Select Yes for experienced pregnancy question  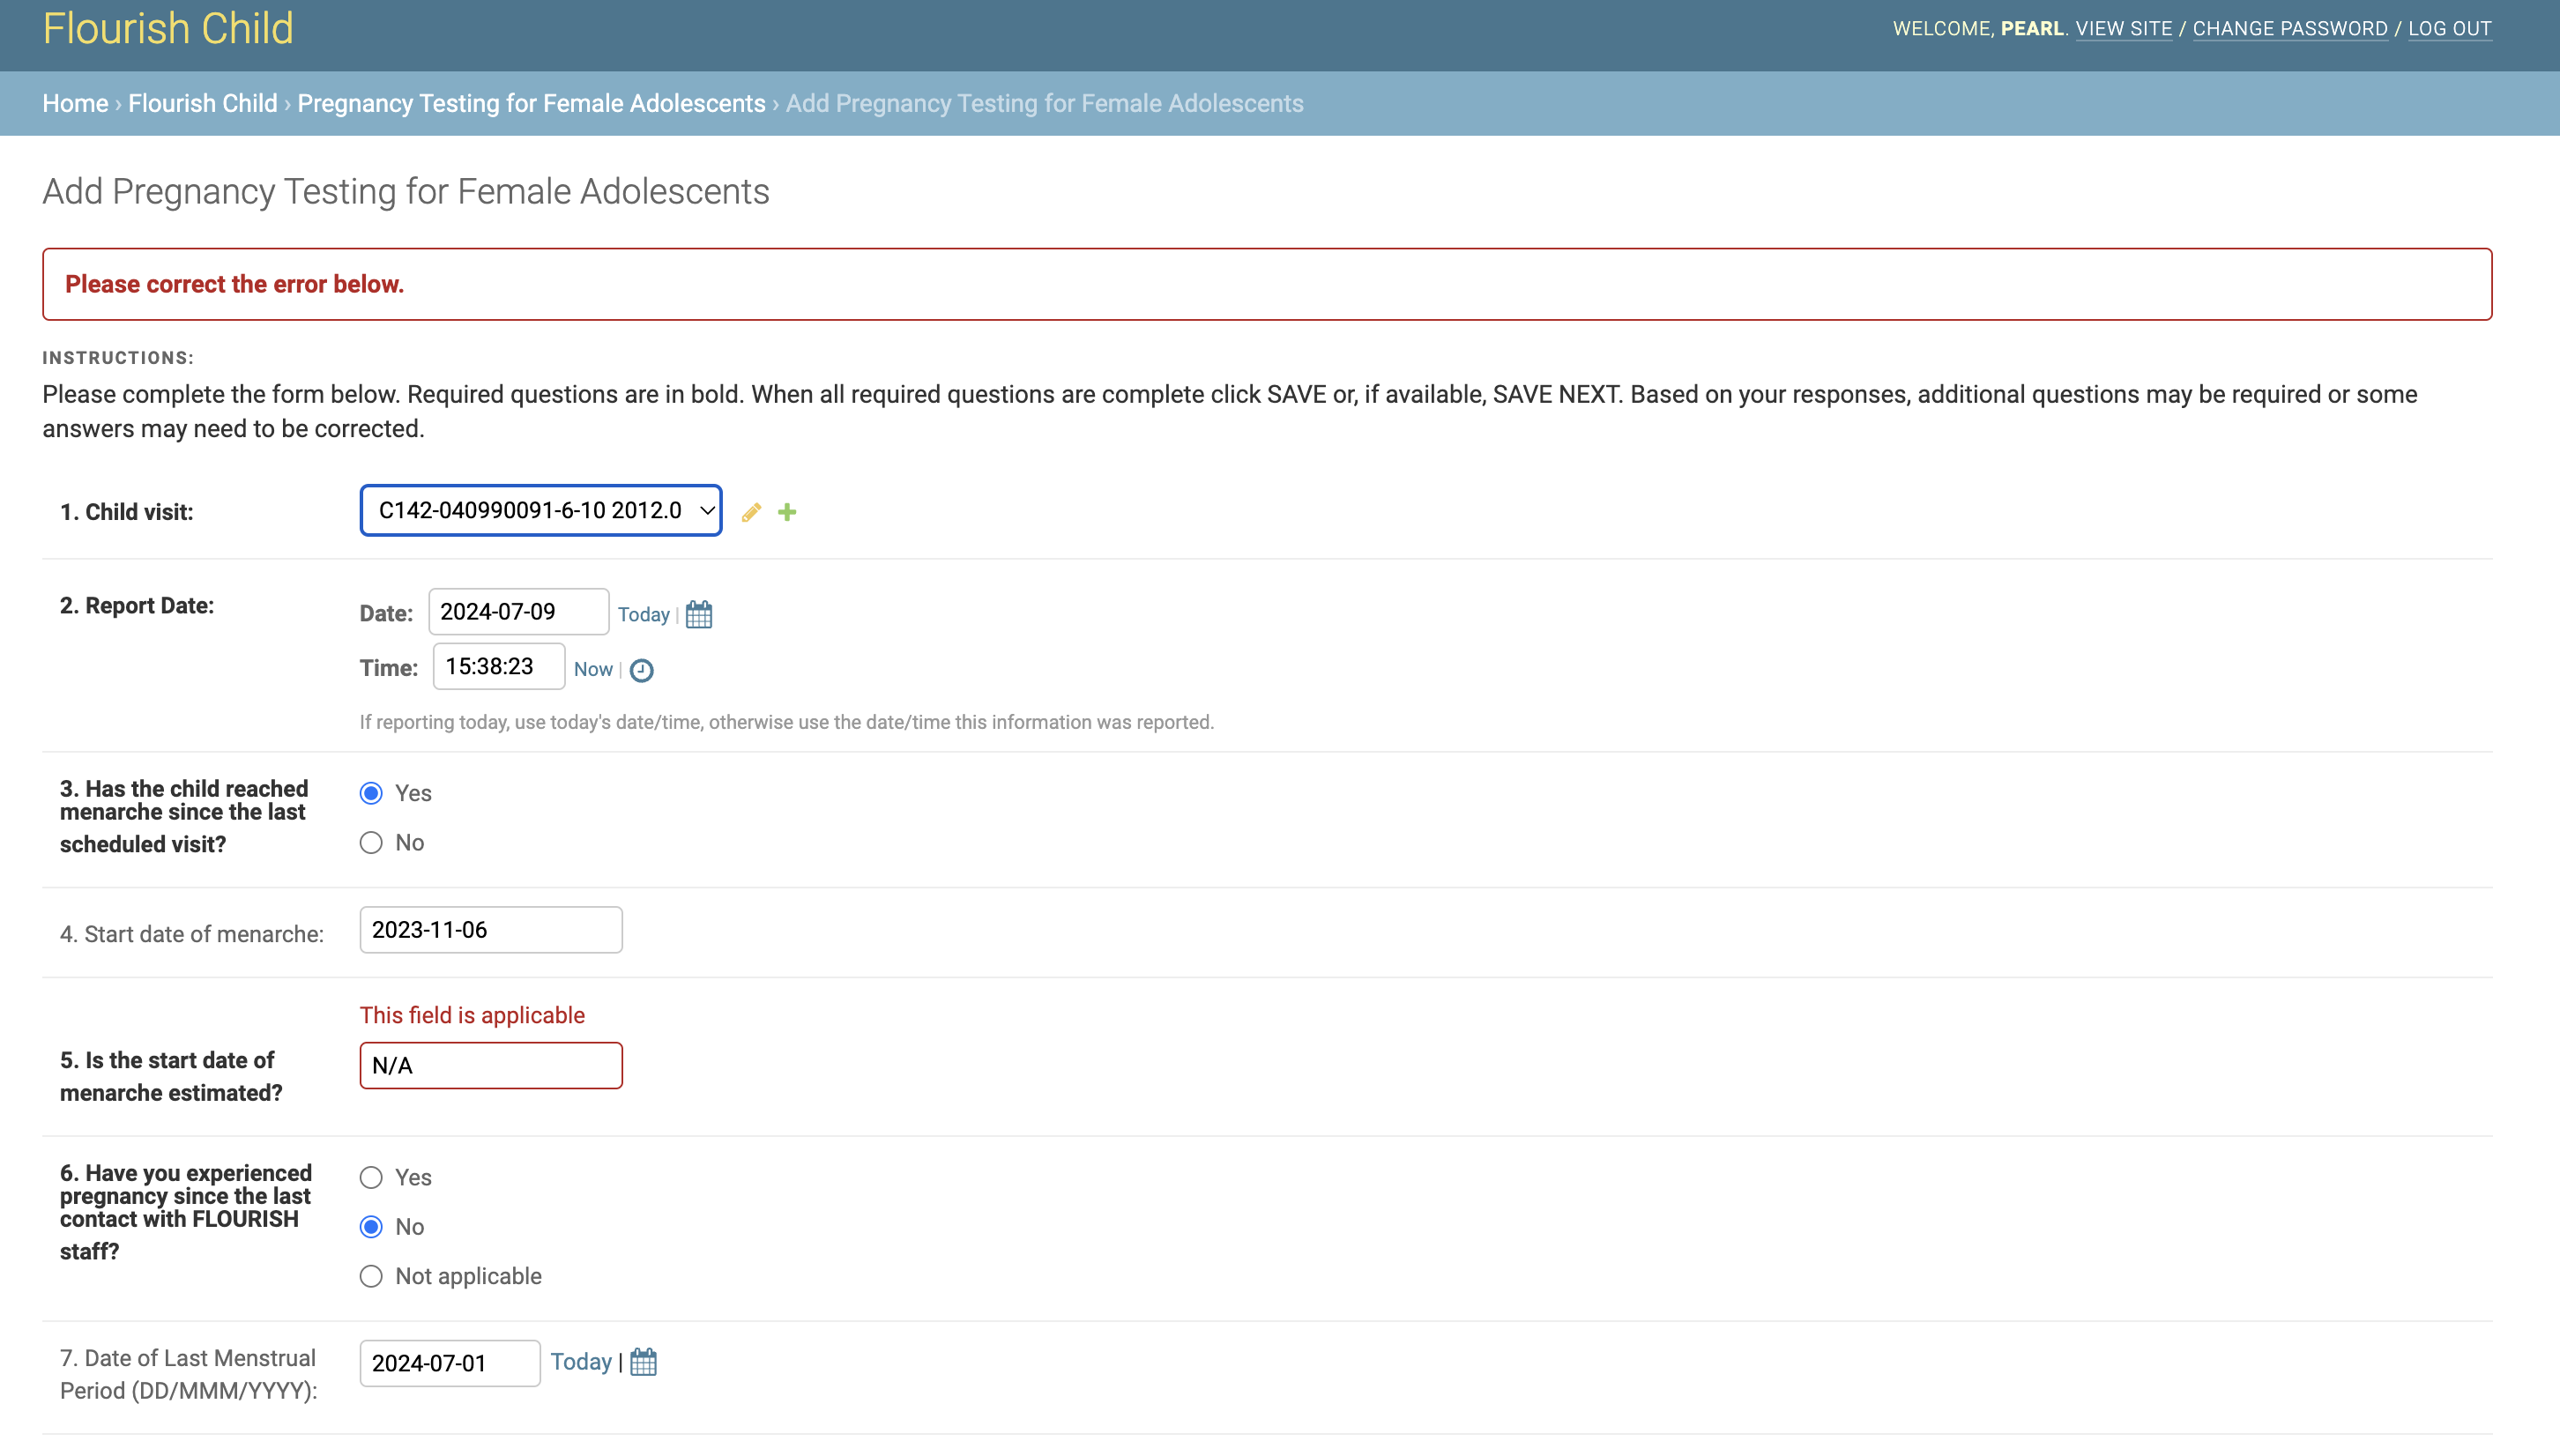click(371, 1178)
